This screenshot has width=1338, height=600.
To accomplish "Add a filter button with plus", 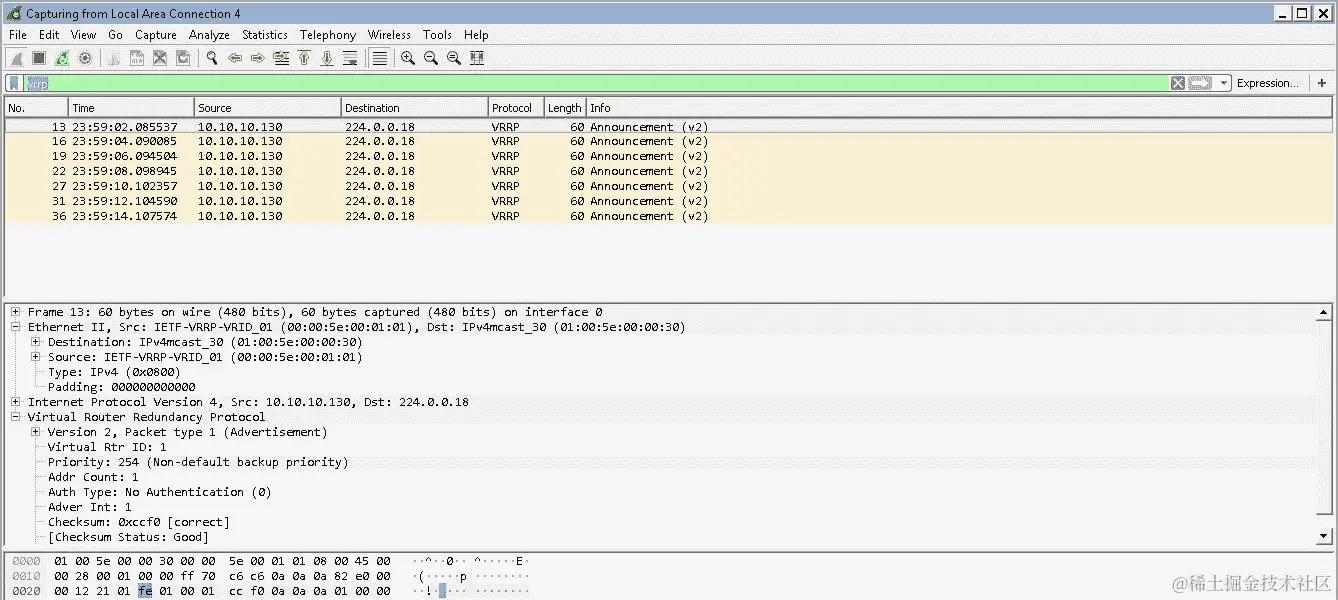I will [1321, 83].
